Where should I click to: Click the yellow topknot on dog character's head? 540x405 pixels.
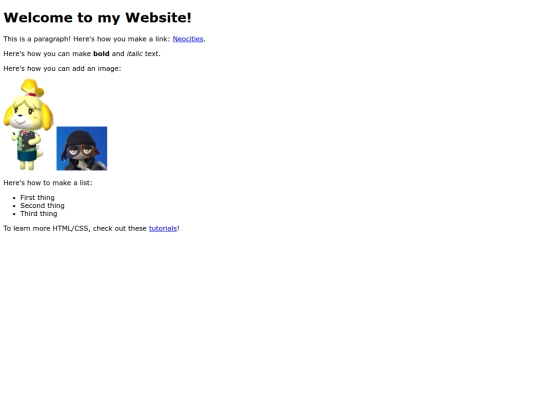pyautogui.click(x=32, y=87)
